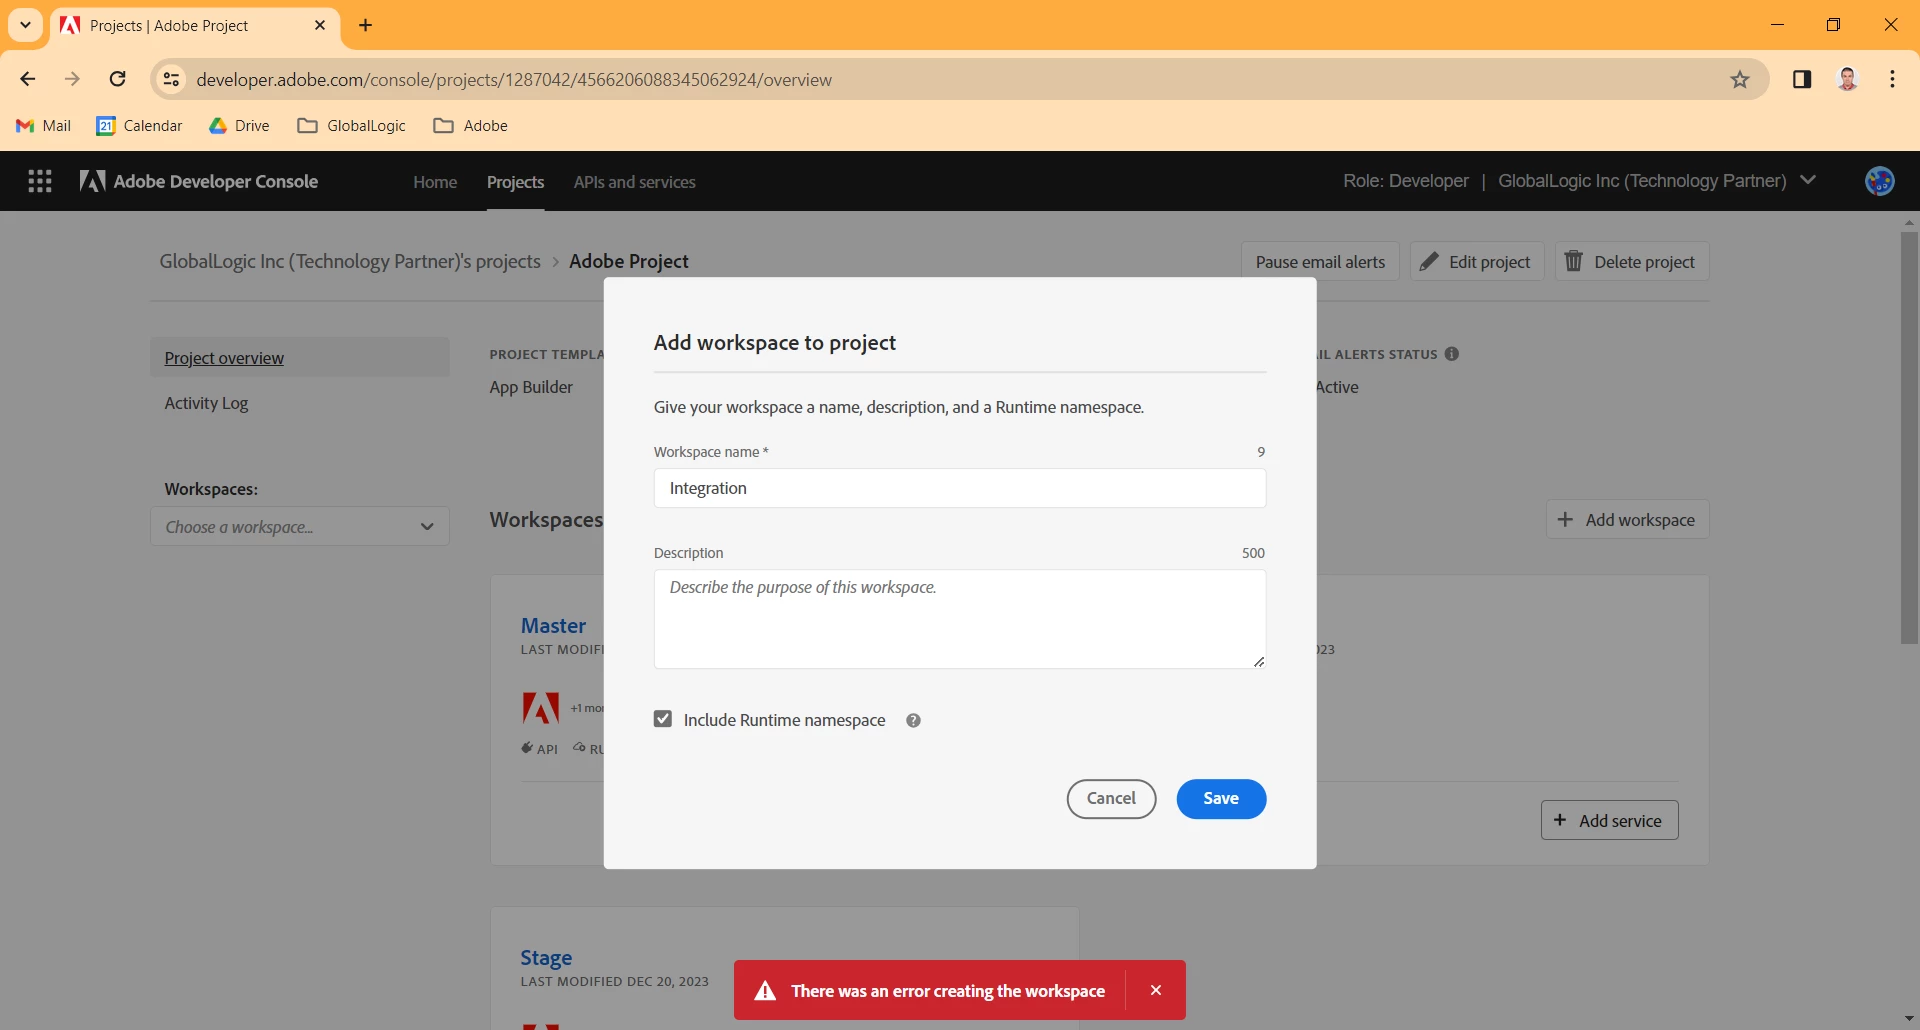
Task: Open the Chrome profile avatar
Action: click(x=1848, y=80)
